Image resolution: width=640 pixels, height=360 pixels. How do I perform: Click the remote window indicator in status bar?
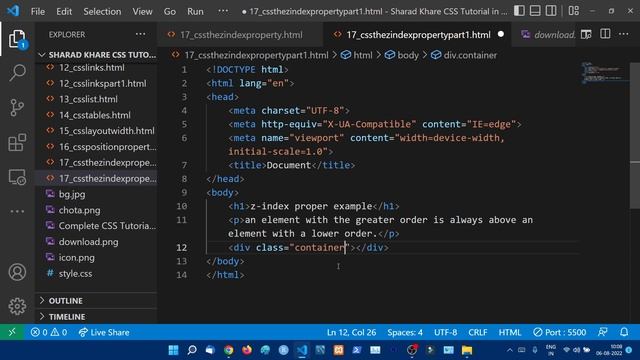(12, 332)
